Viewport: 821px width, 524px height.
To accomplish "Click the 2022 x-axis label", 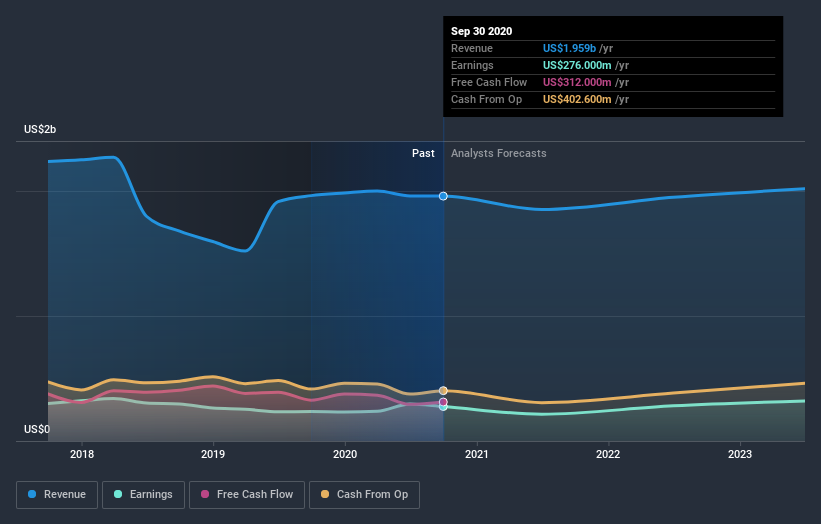I will click(608, 454).
